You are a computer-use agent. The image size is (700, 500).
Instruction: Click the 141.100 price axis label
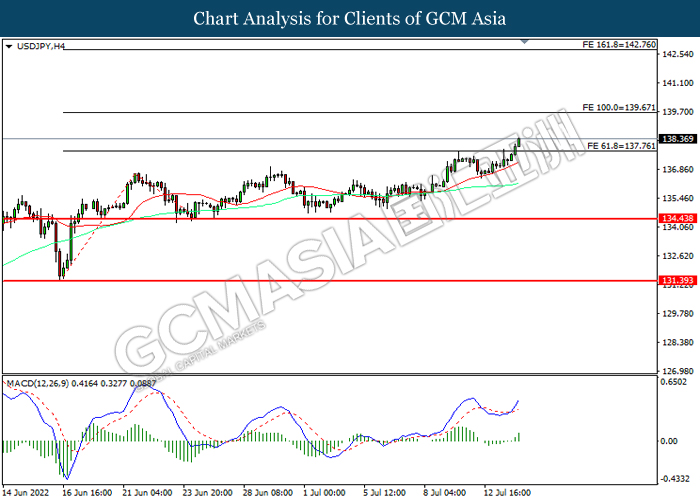pos(678,83)
